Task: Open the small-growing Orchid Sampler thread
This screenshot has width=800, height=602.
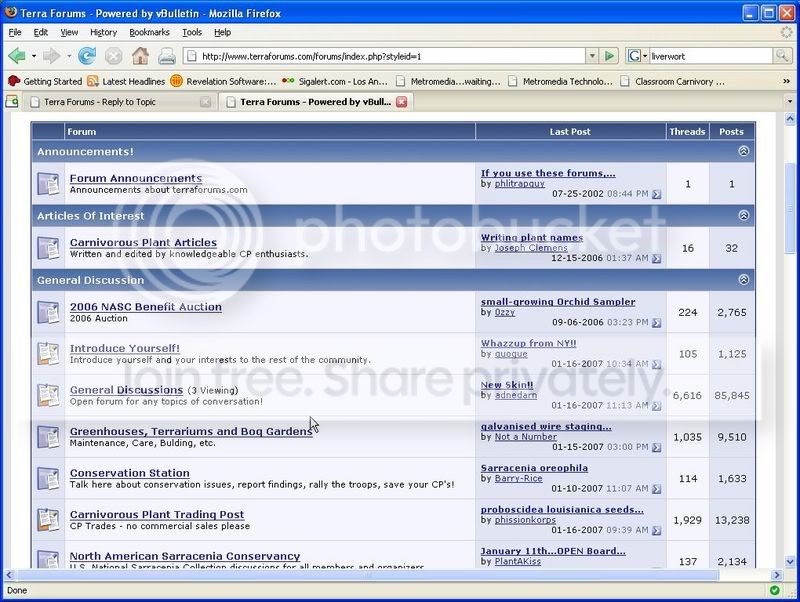Action: [x=558, y=302]
